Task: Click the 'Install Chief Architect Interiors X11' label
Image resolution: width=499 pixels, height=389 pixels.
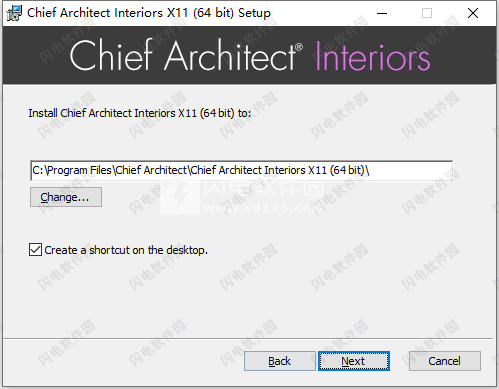Action: coord(113,113)
